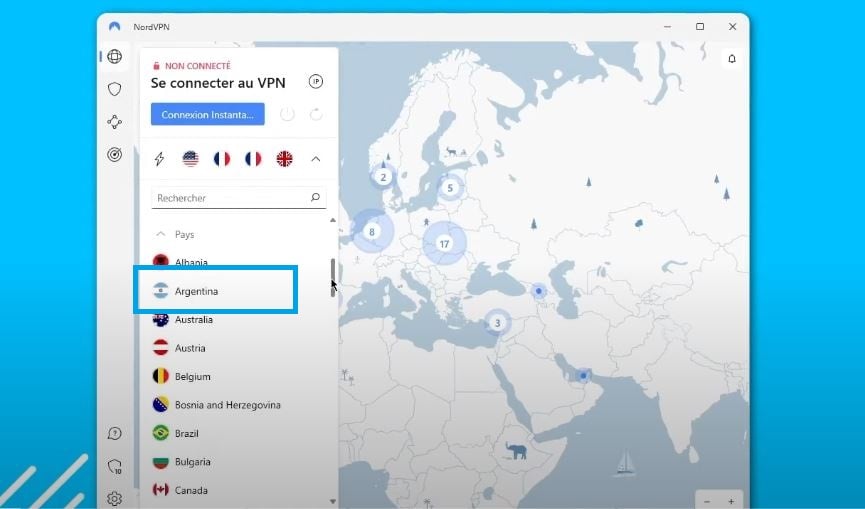Open the help chat bubble icon

pos(114,434)
